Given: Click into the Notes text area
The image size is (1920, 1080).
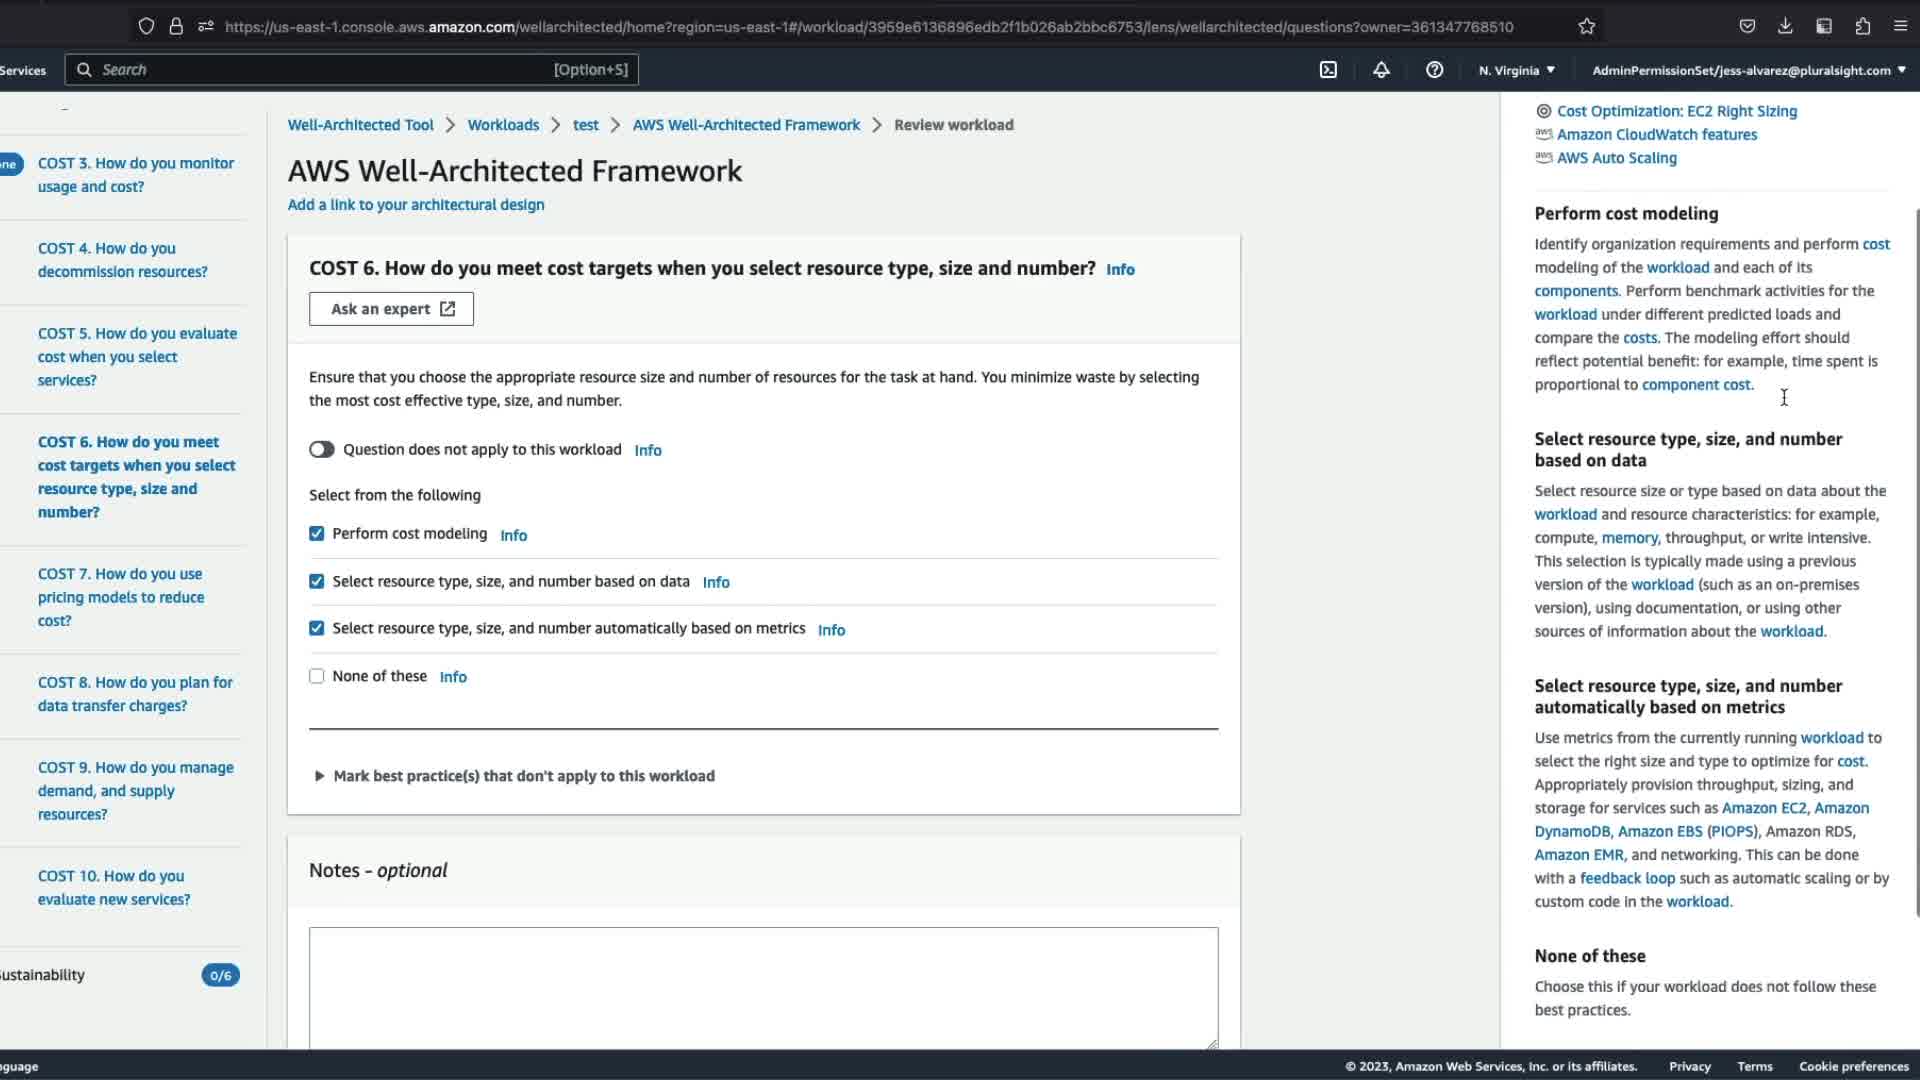Looking at the screenshot, I should [763, 985].
